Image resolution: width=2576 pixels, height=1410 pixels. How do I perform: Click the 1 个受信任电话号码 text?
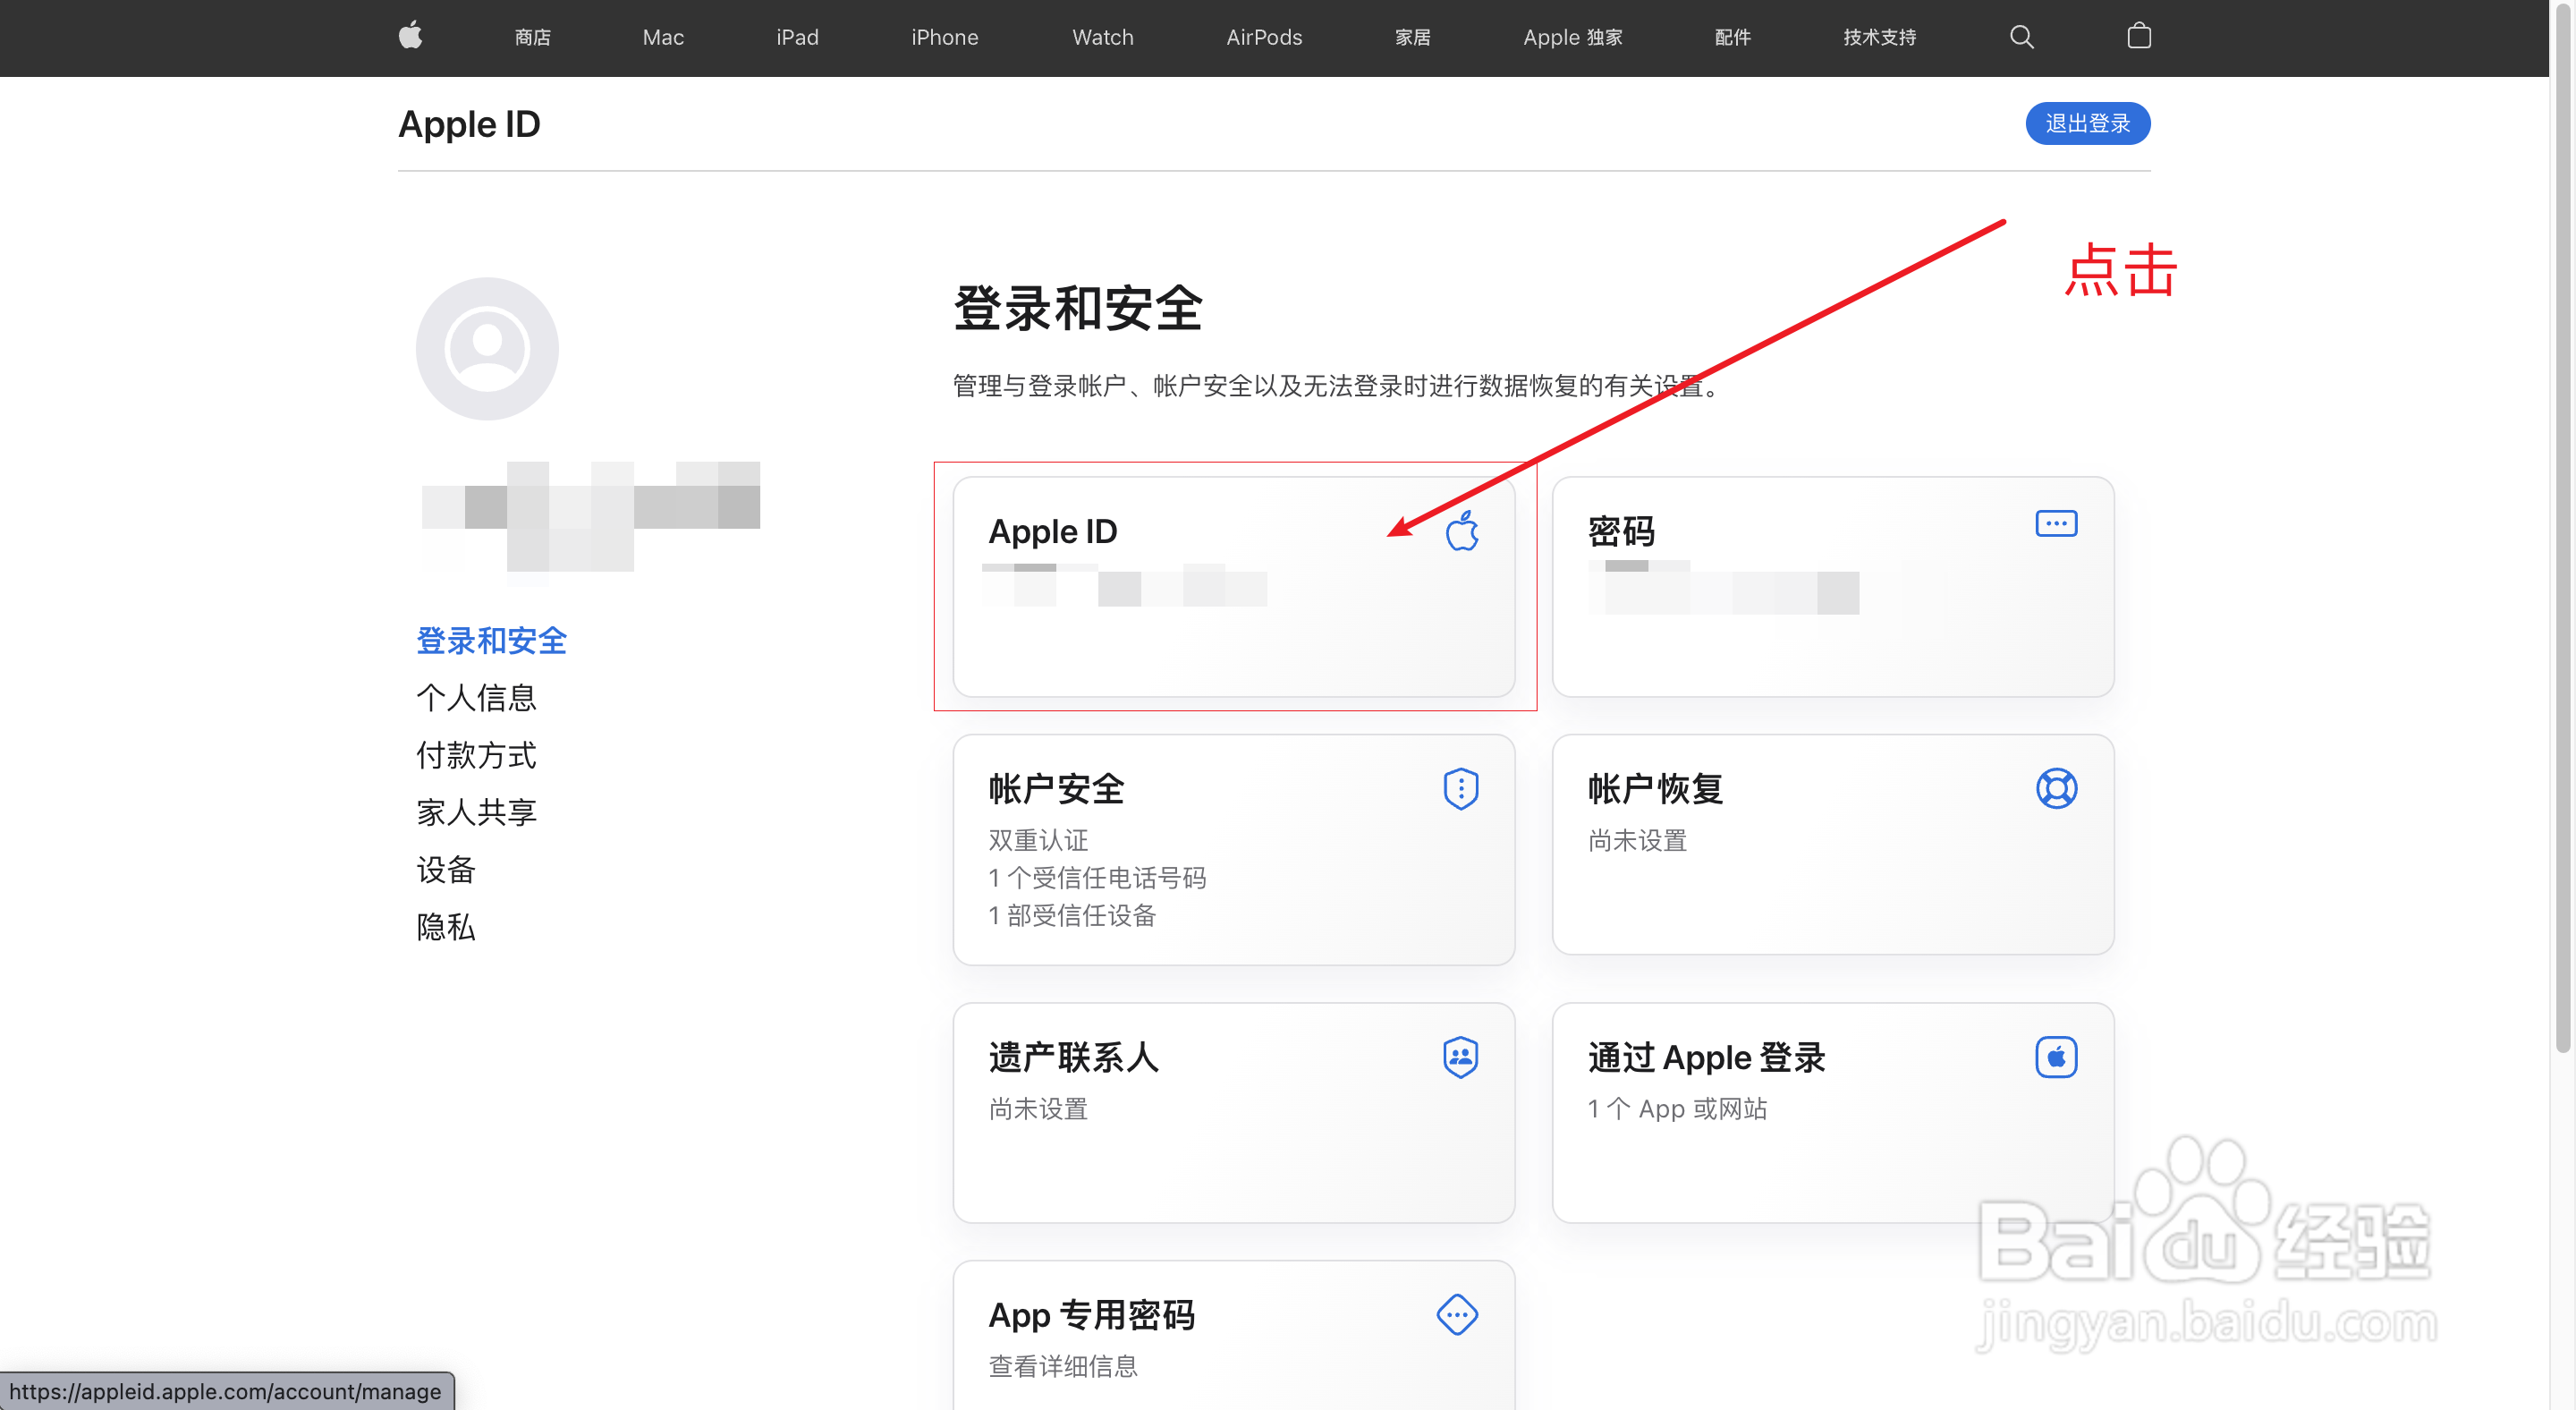point(1097,878)
